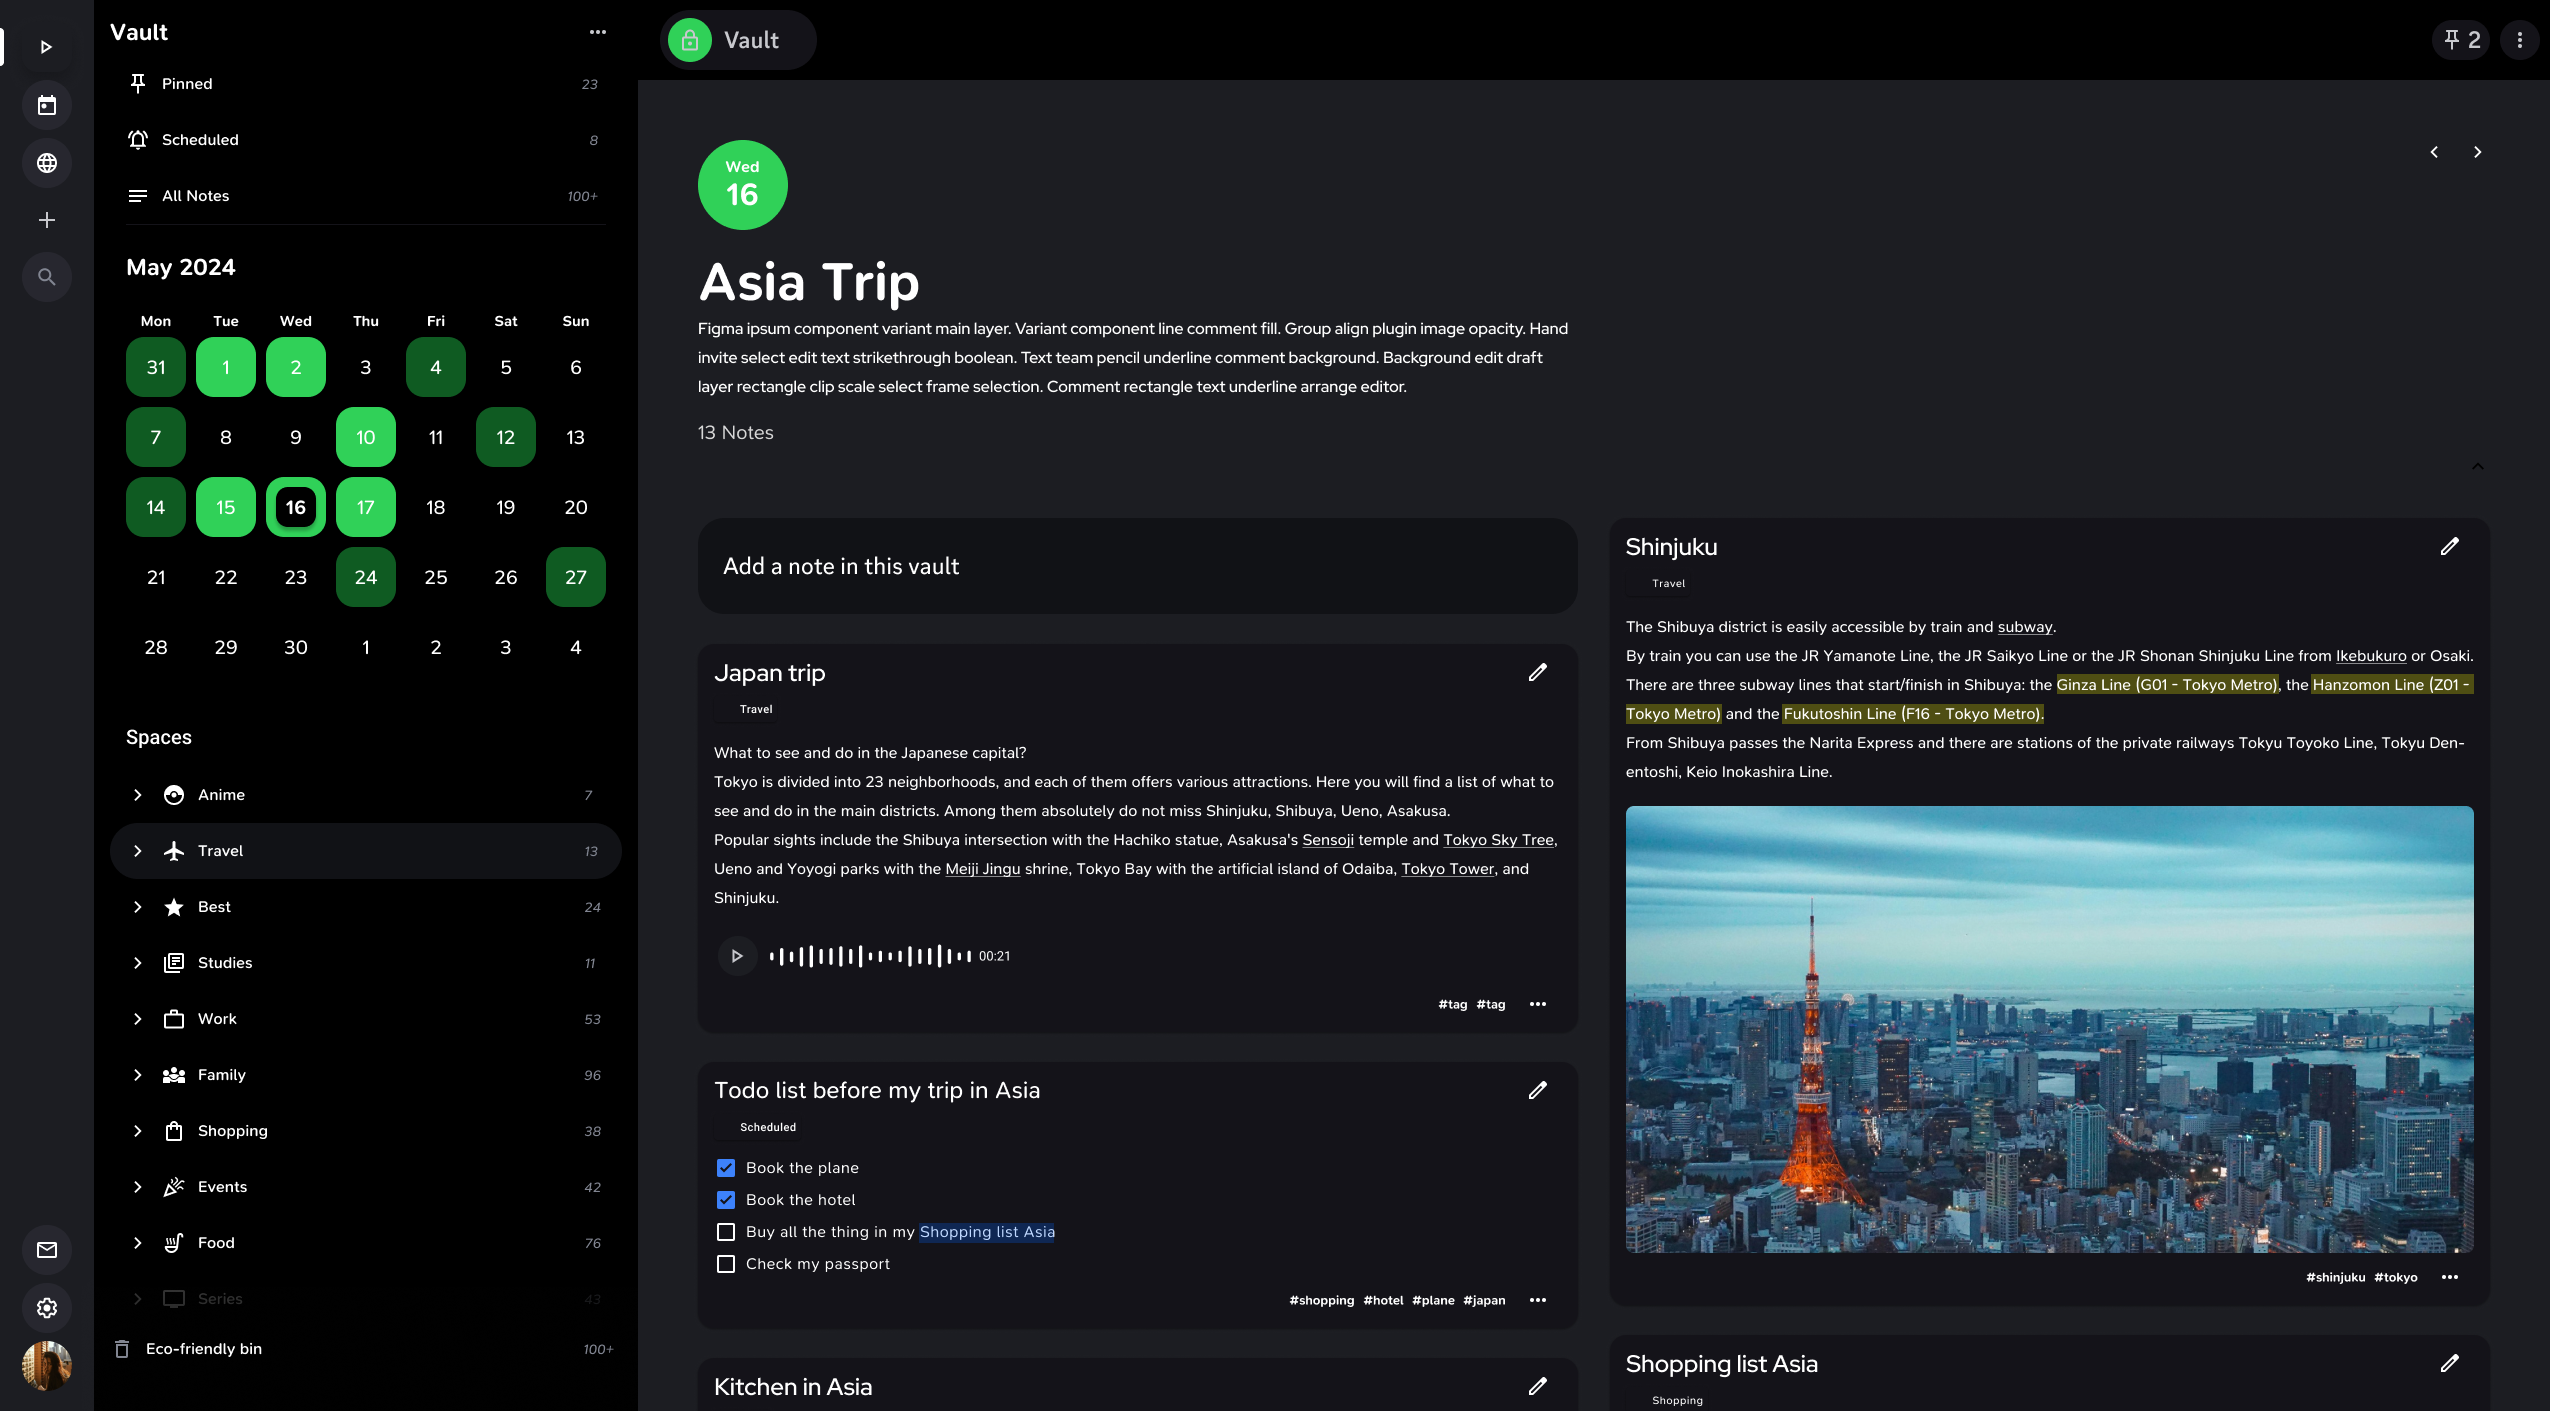Screen dimensions: 2550x1411
Task: Uncheck Book the plane checkbox
Action: 726,1168
